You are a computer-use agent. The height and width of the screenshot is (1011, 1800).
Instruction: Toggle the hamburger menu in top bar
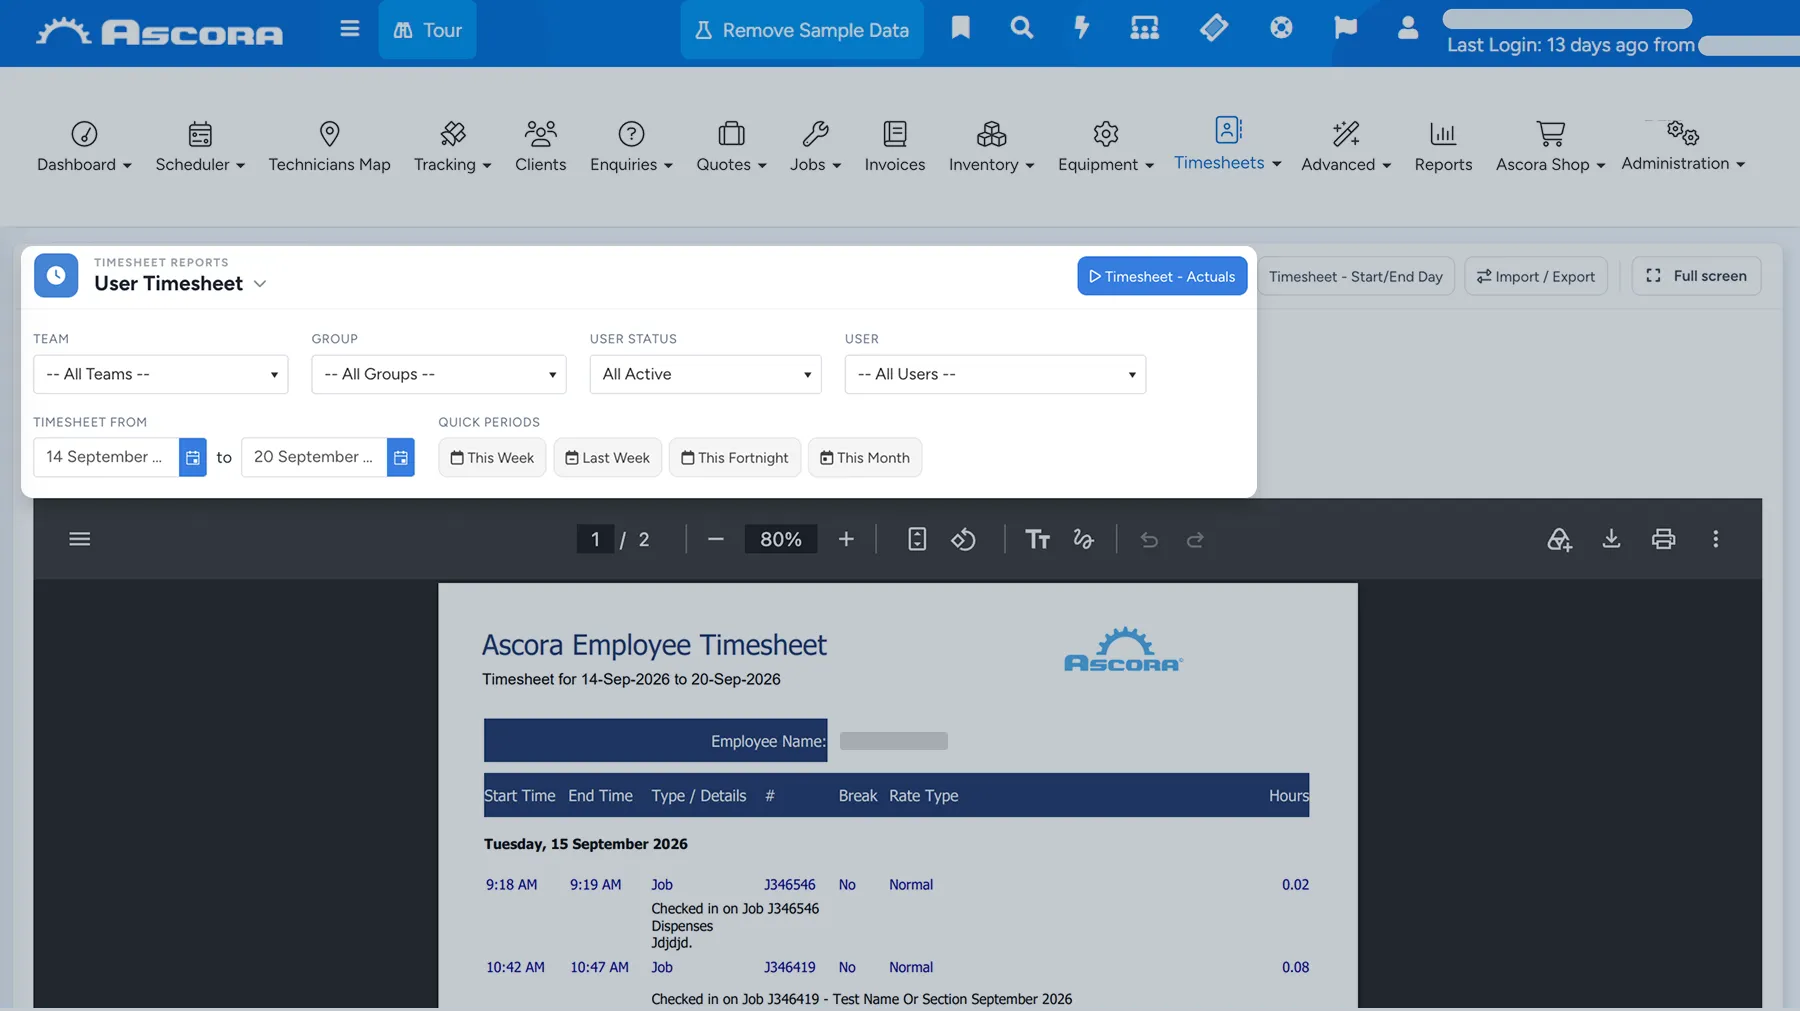click(x=349, y=29)
